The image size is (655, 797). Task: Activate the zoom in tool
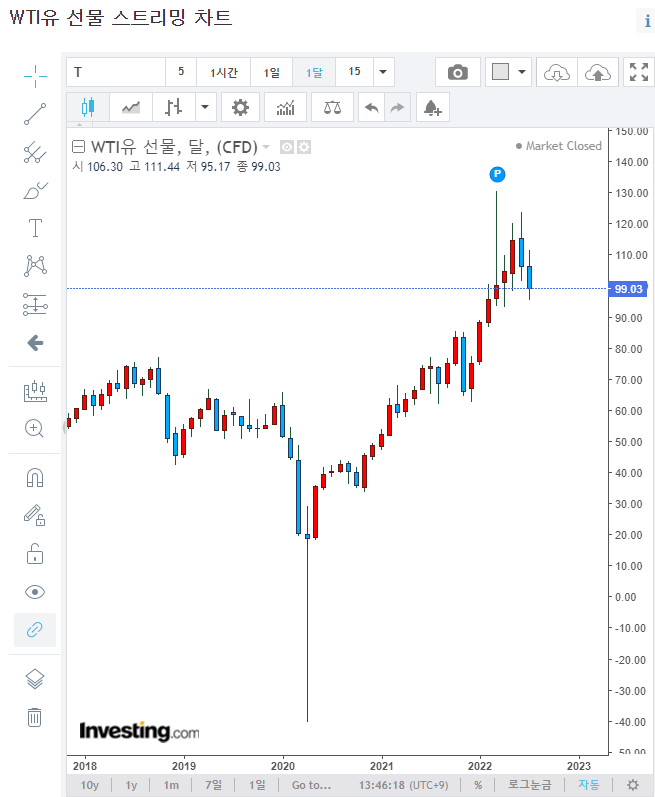click(x=34, y=428)
